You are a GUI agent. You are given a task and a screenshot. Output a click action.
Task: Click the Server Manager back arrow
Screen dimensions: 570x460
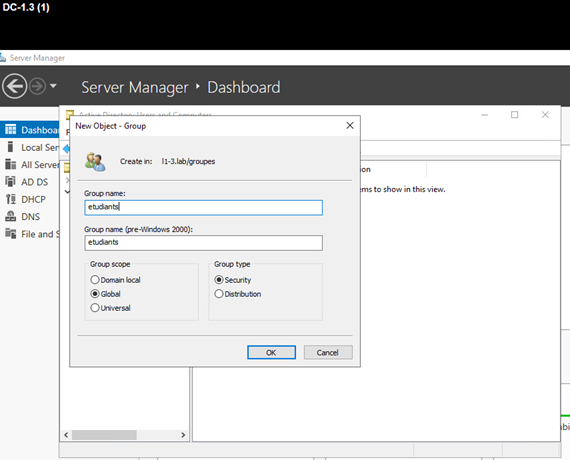[15, 86]
